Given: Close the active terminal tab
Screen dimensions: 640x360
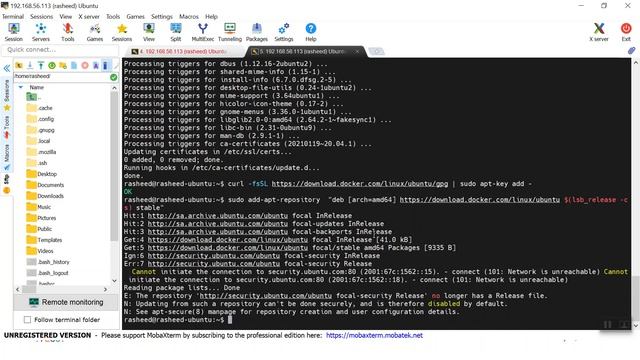Looking at the screenshot, I should point(357,51).
